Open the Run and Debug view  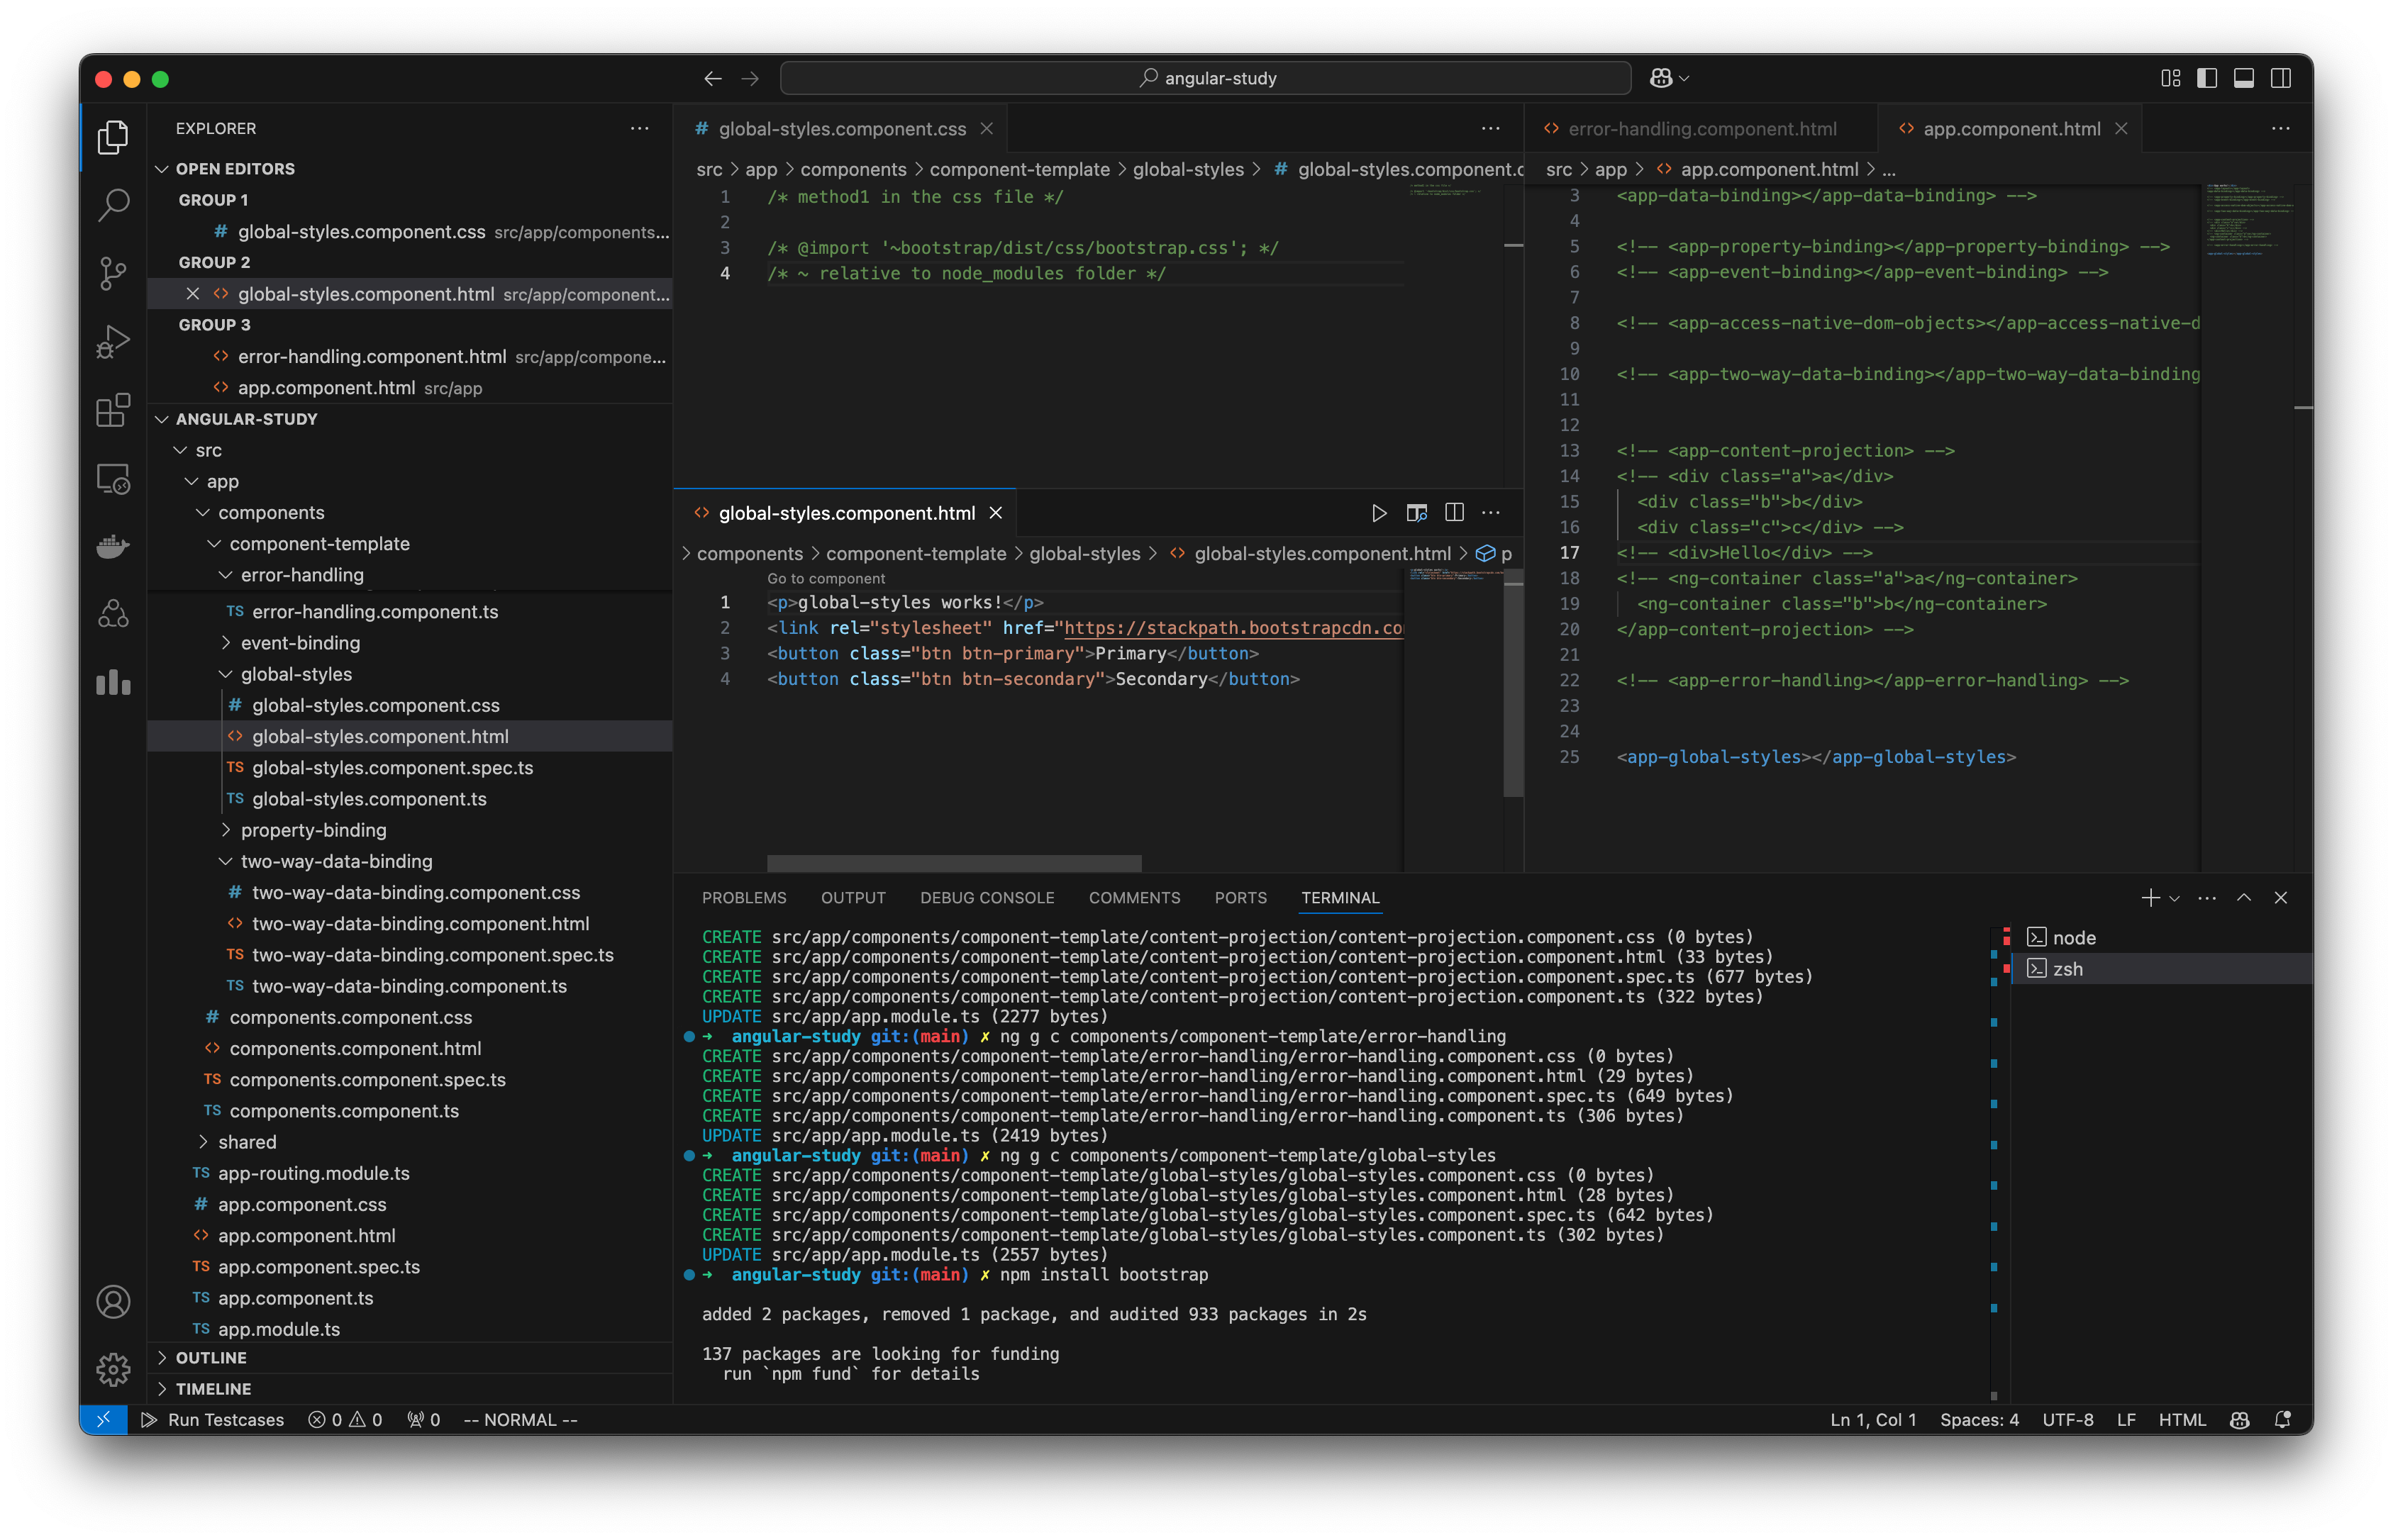coord(113,340)
